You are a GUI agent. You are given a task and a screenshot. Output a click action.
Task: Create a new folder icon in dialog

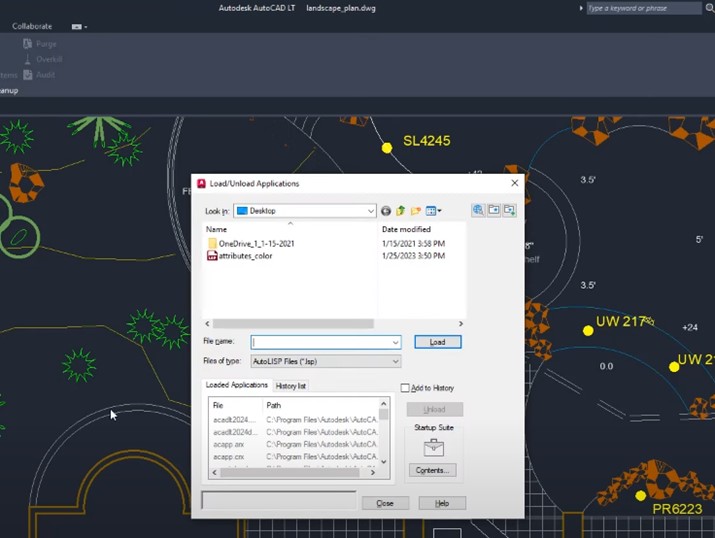415,211
